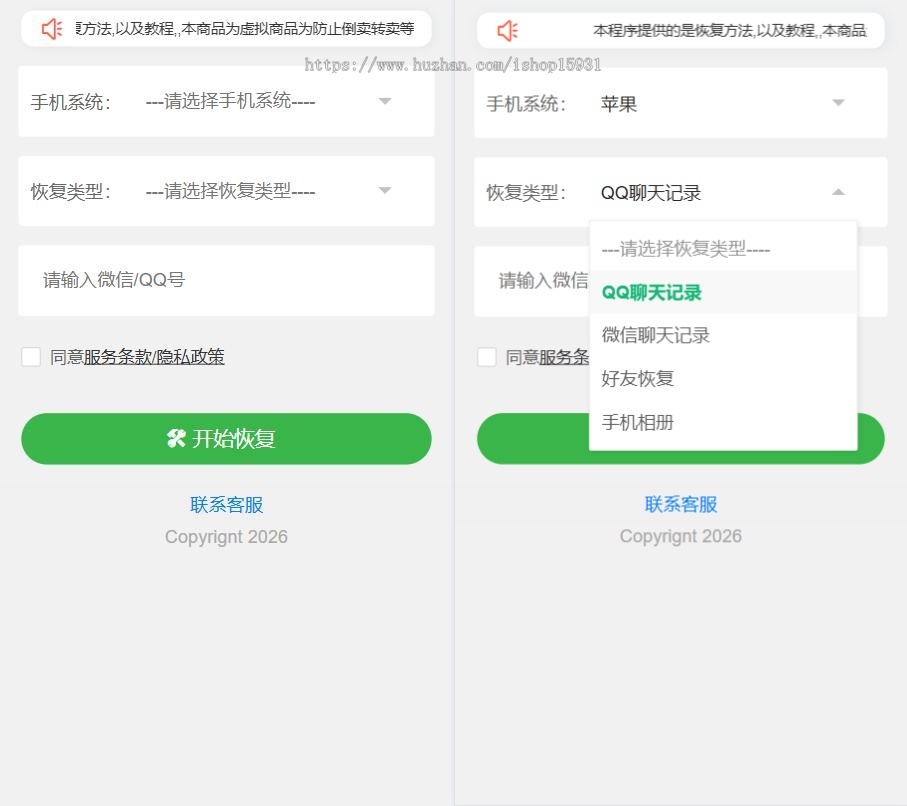Viewport: 907px width, 806px height.
Task: Focus the partly covered 请输入微信 input in right panel
Action: (532, 281)
